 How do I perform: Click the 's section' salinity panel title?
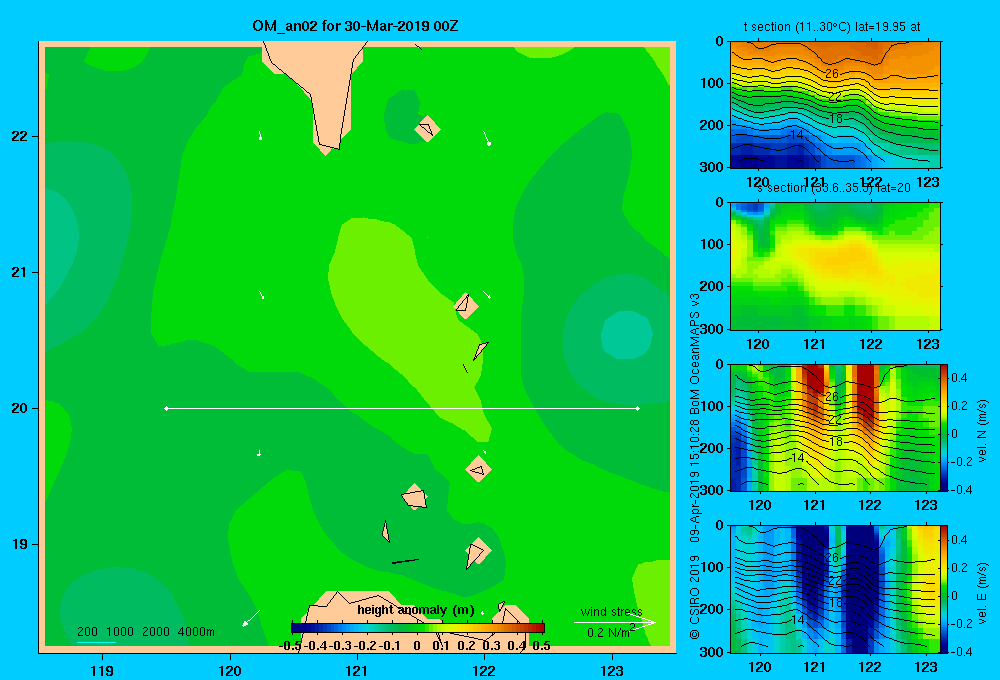833,188
